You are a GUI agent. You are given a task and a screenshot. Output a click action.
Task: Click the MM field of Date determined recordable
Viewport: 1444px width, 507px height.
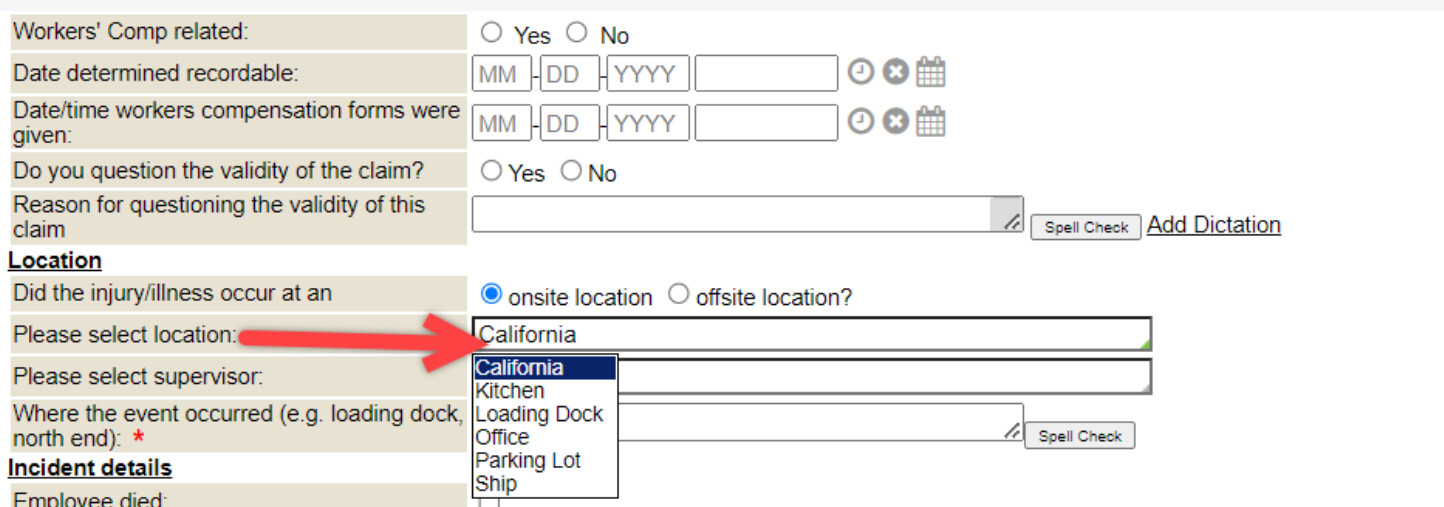pyautogui.click(x=501, y=74)
